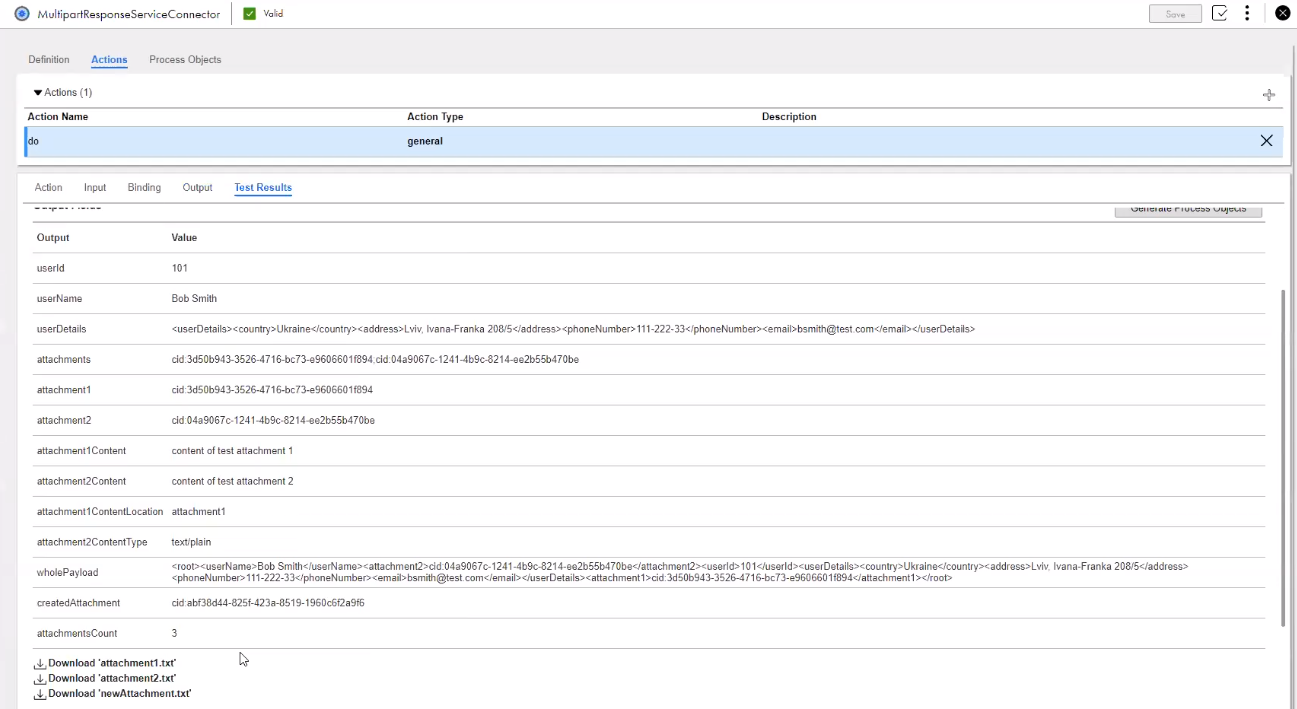Click the Output column header
1297x709 pixels.
point(53,238)
